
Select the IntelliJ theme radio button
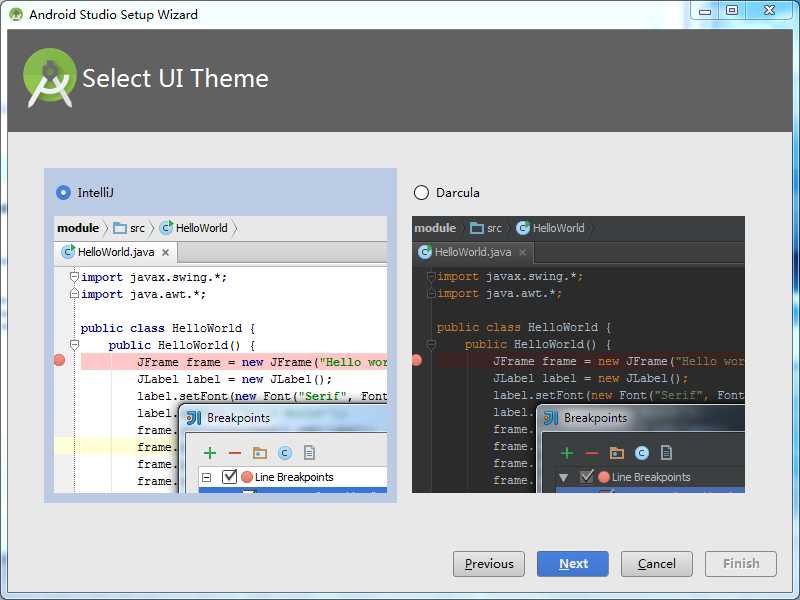[63, 193]
